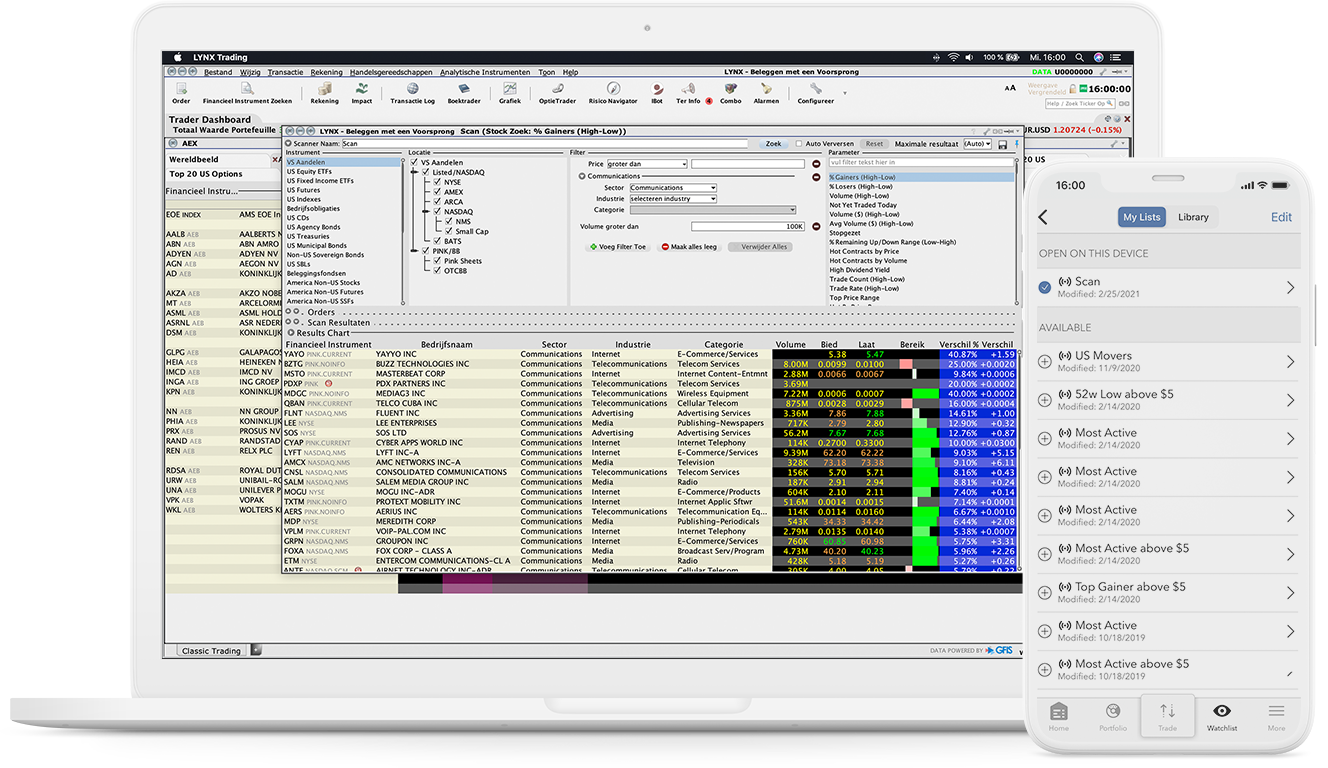The height and width of the screenshot is (768, 1328).
Task: Open the Transactie Log
Action: pyautogui.click(x=412, y=93)
